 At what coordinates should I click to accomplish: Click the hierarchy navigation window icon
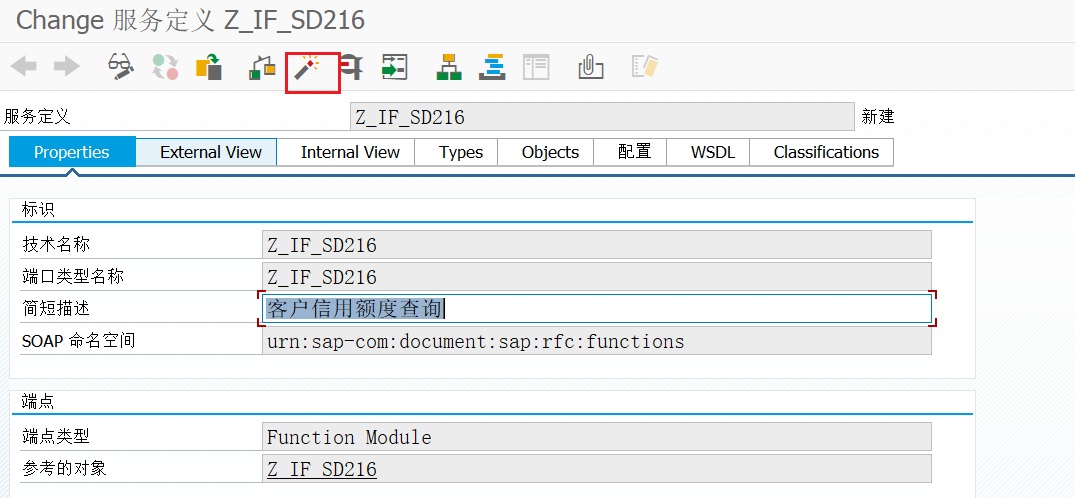coord(449,67)
